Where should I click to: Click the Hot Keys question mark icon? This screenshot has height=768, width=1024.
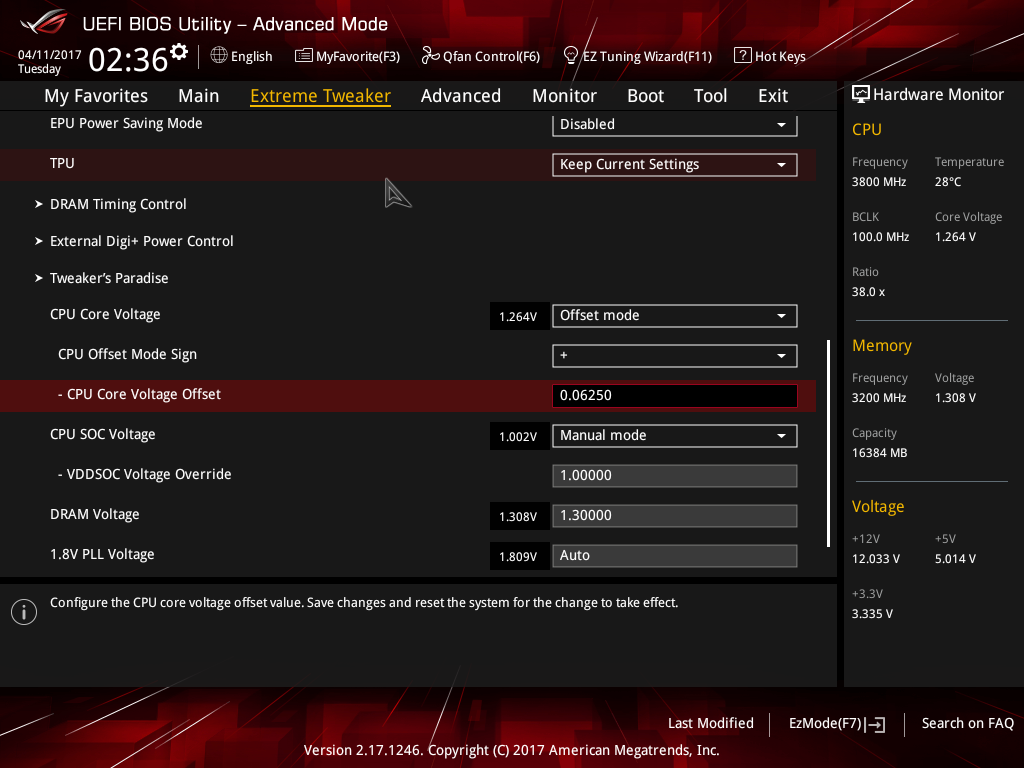(x=743, y=56)
